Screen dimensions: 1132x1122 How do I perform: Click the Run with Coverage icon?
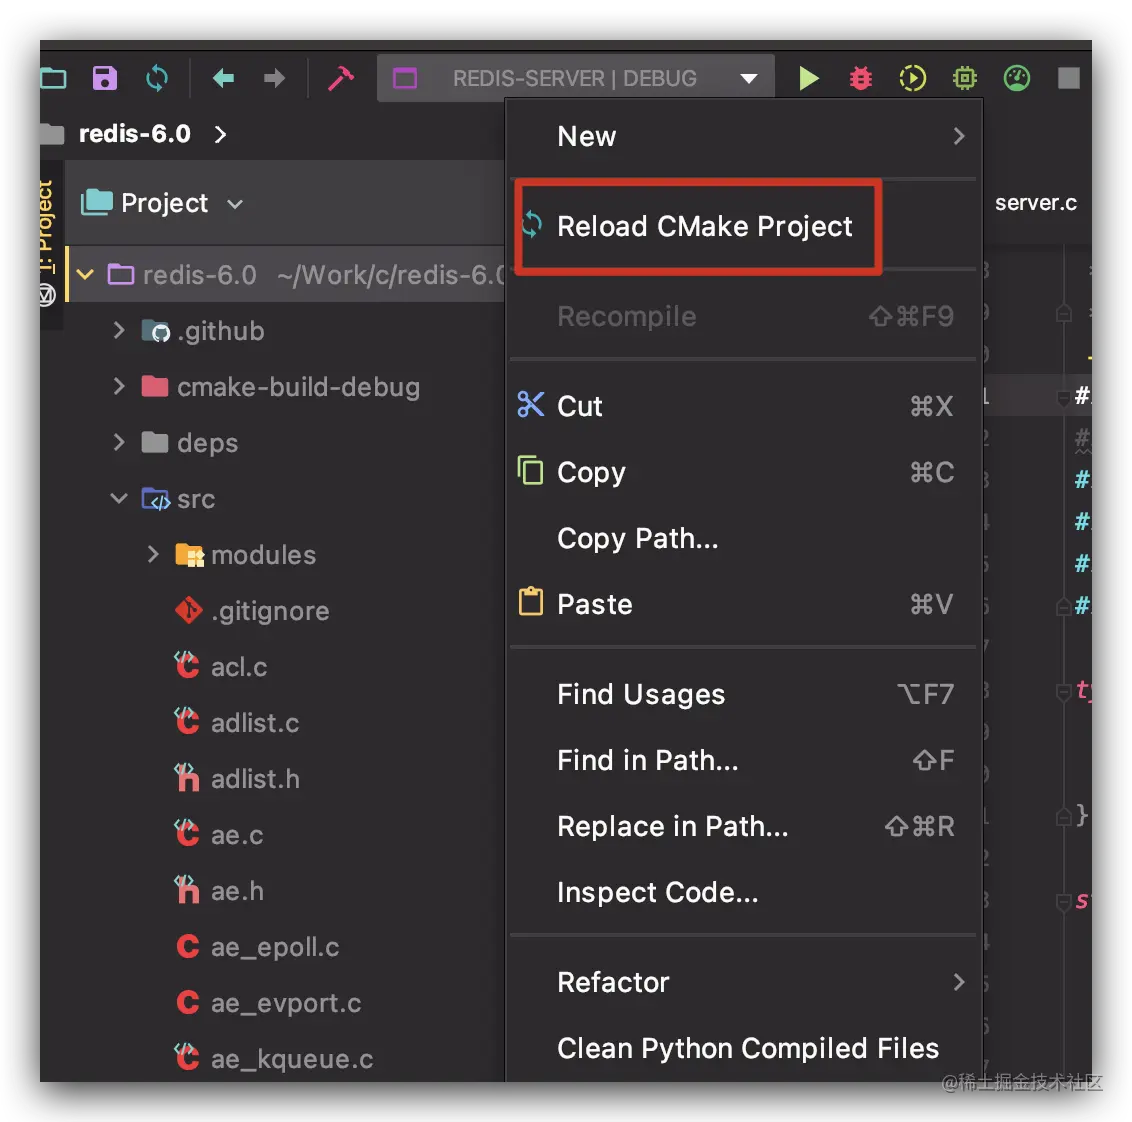tap(913, 78)
